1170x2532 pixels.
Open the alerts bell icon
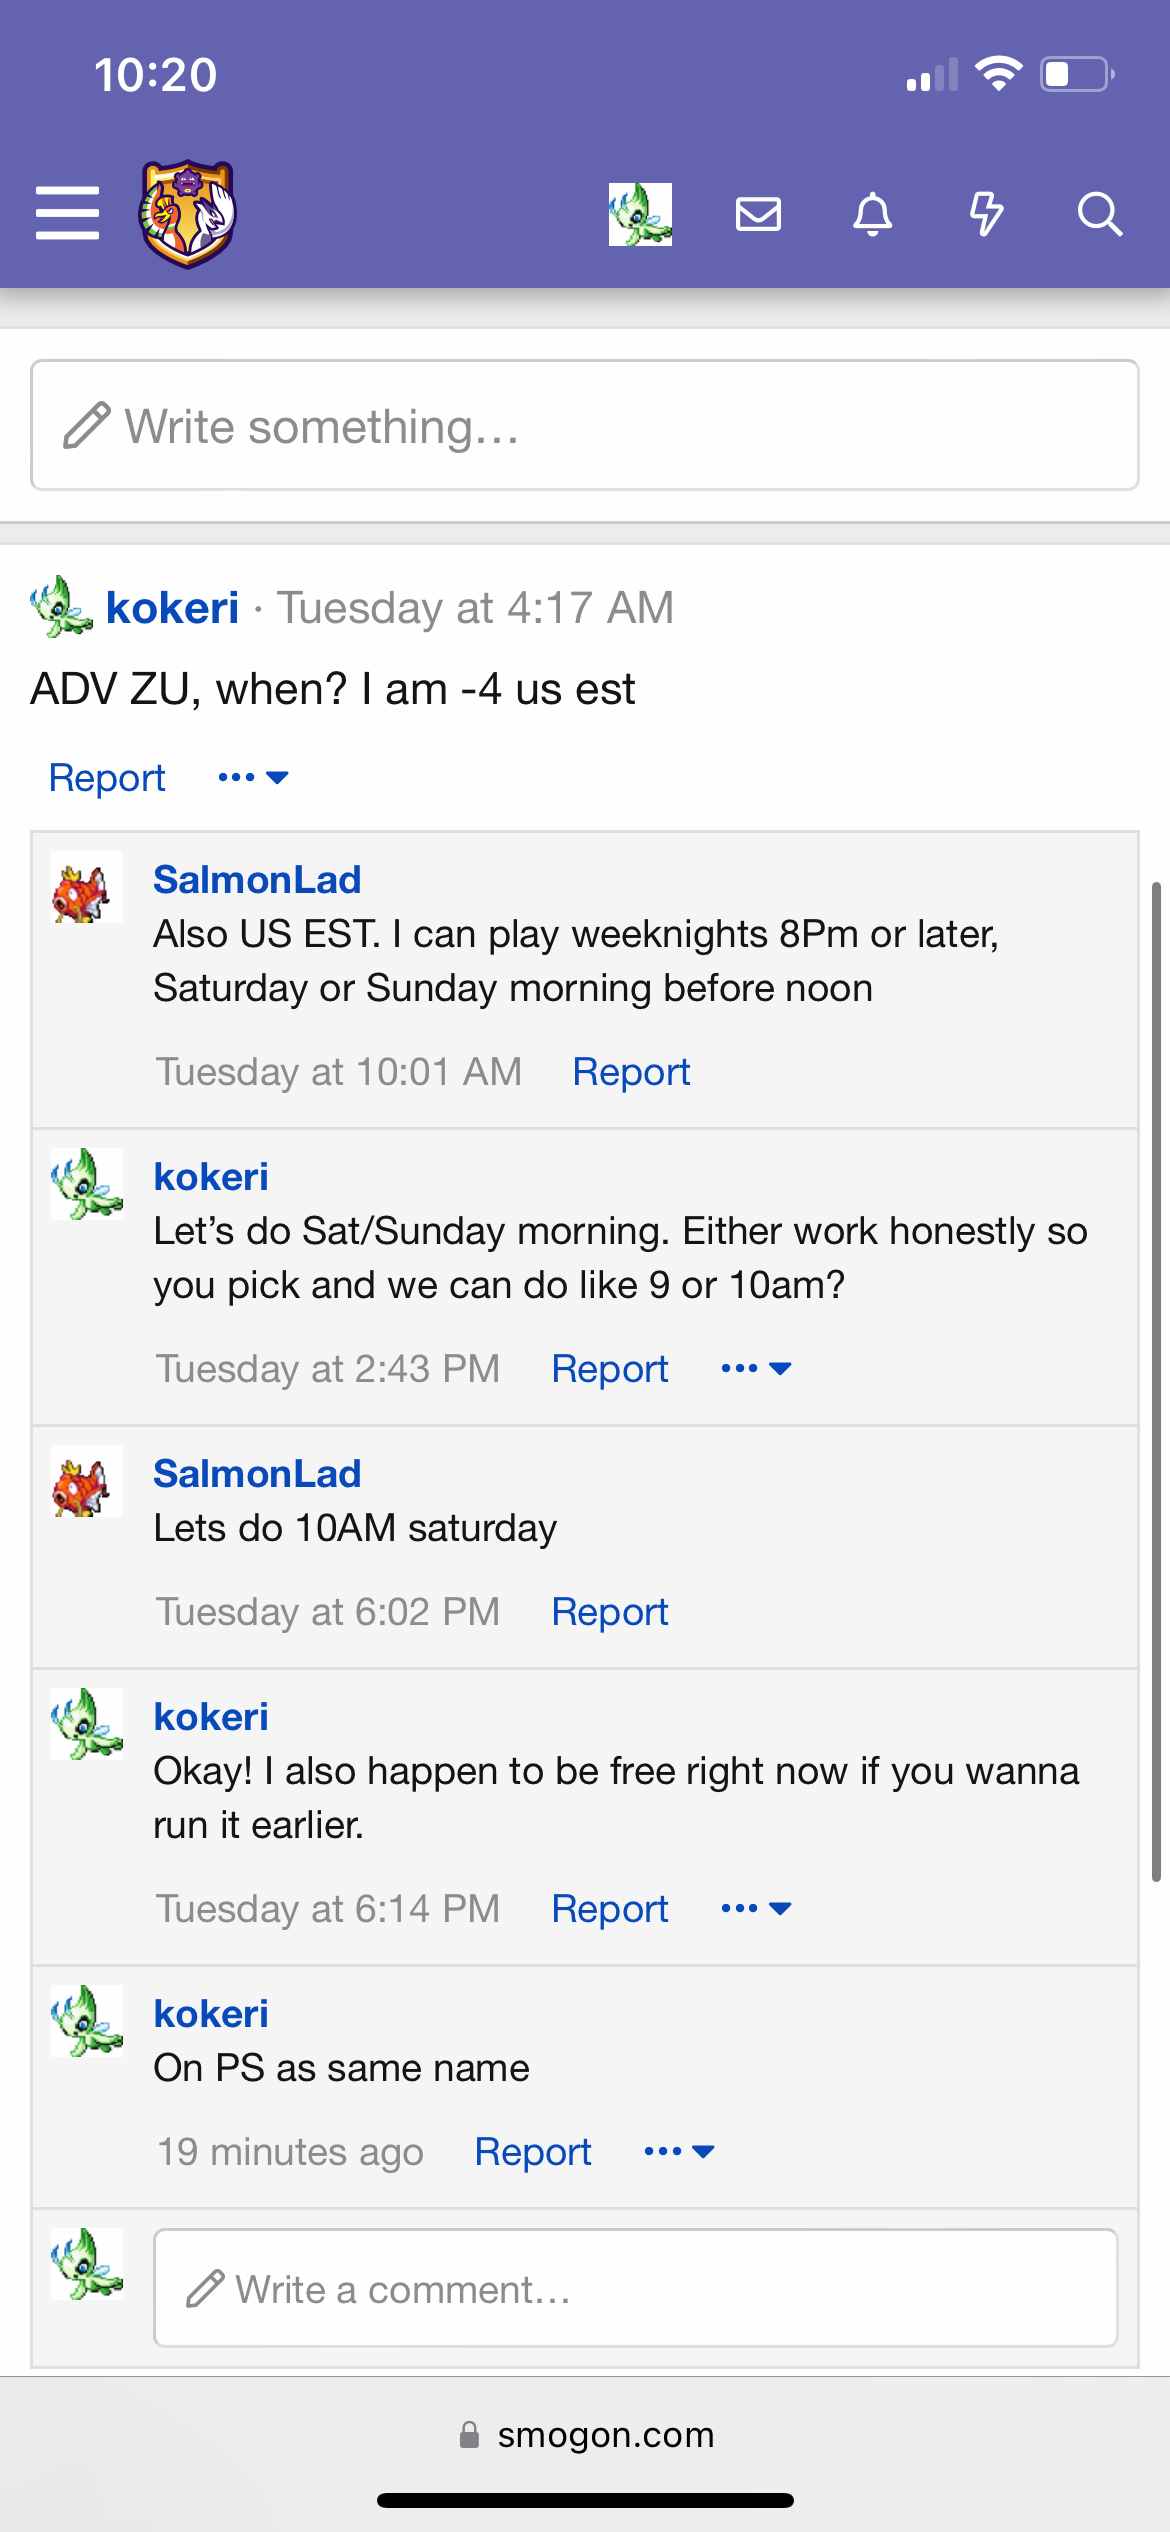tap(872, 213)
